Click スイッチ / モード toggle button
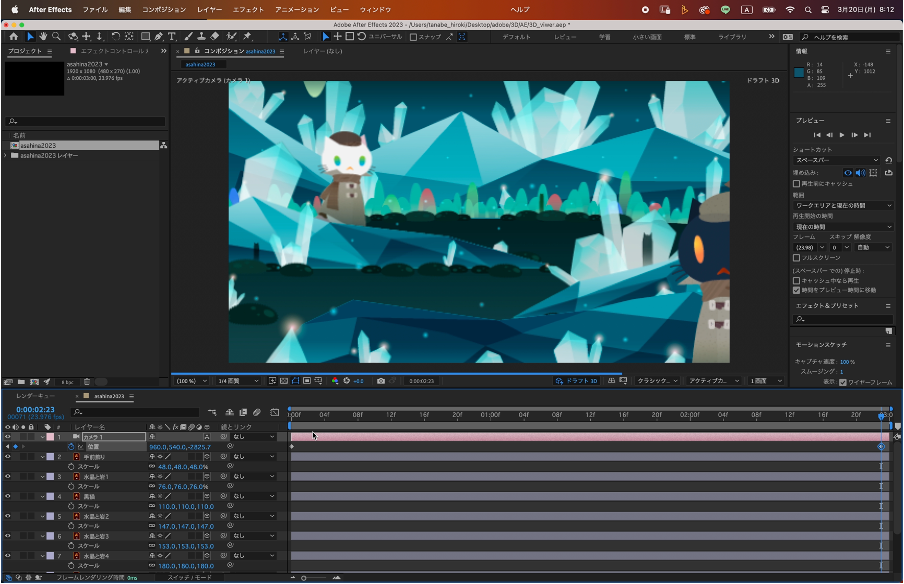Screen dimensions: 904x584 [x=190, y=578]
